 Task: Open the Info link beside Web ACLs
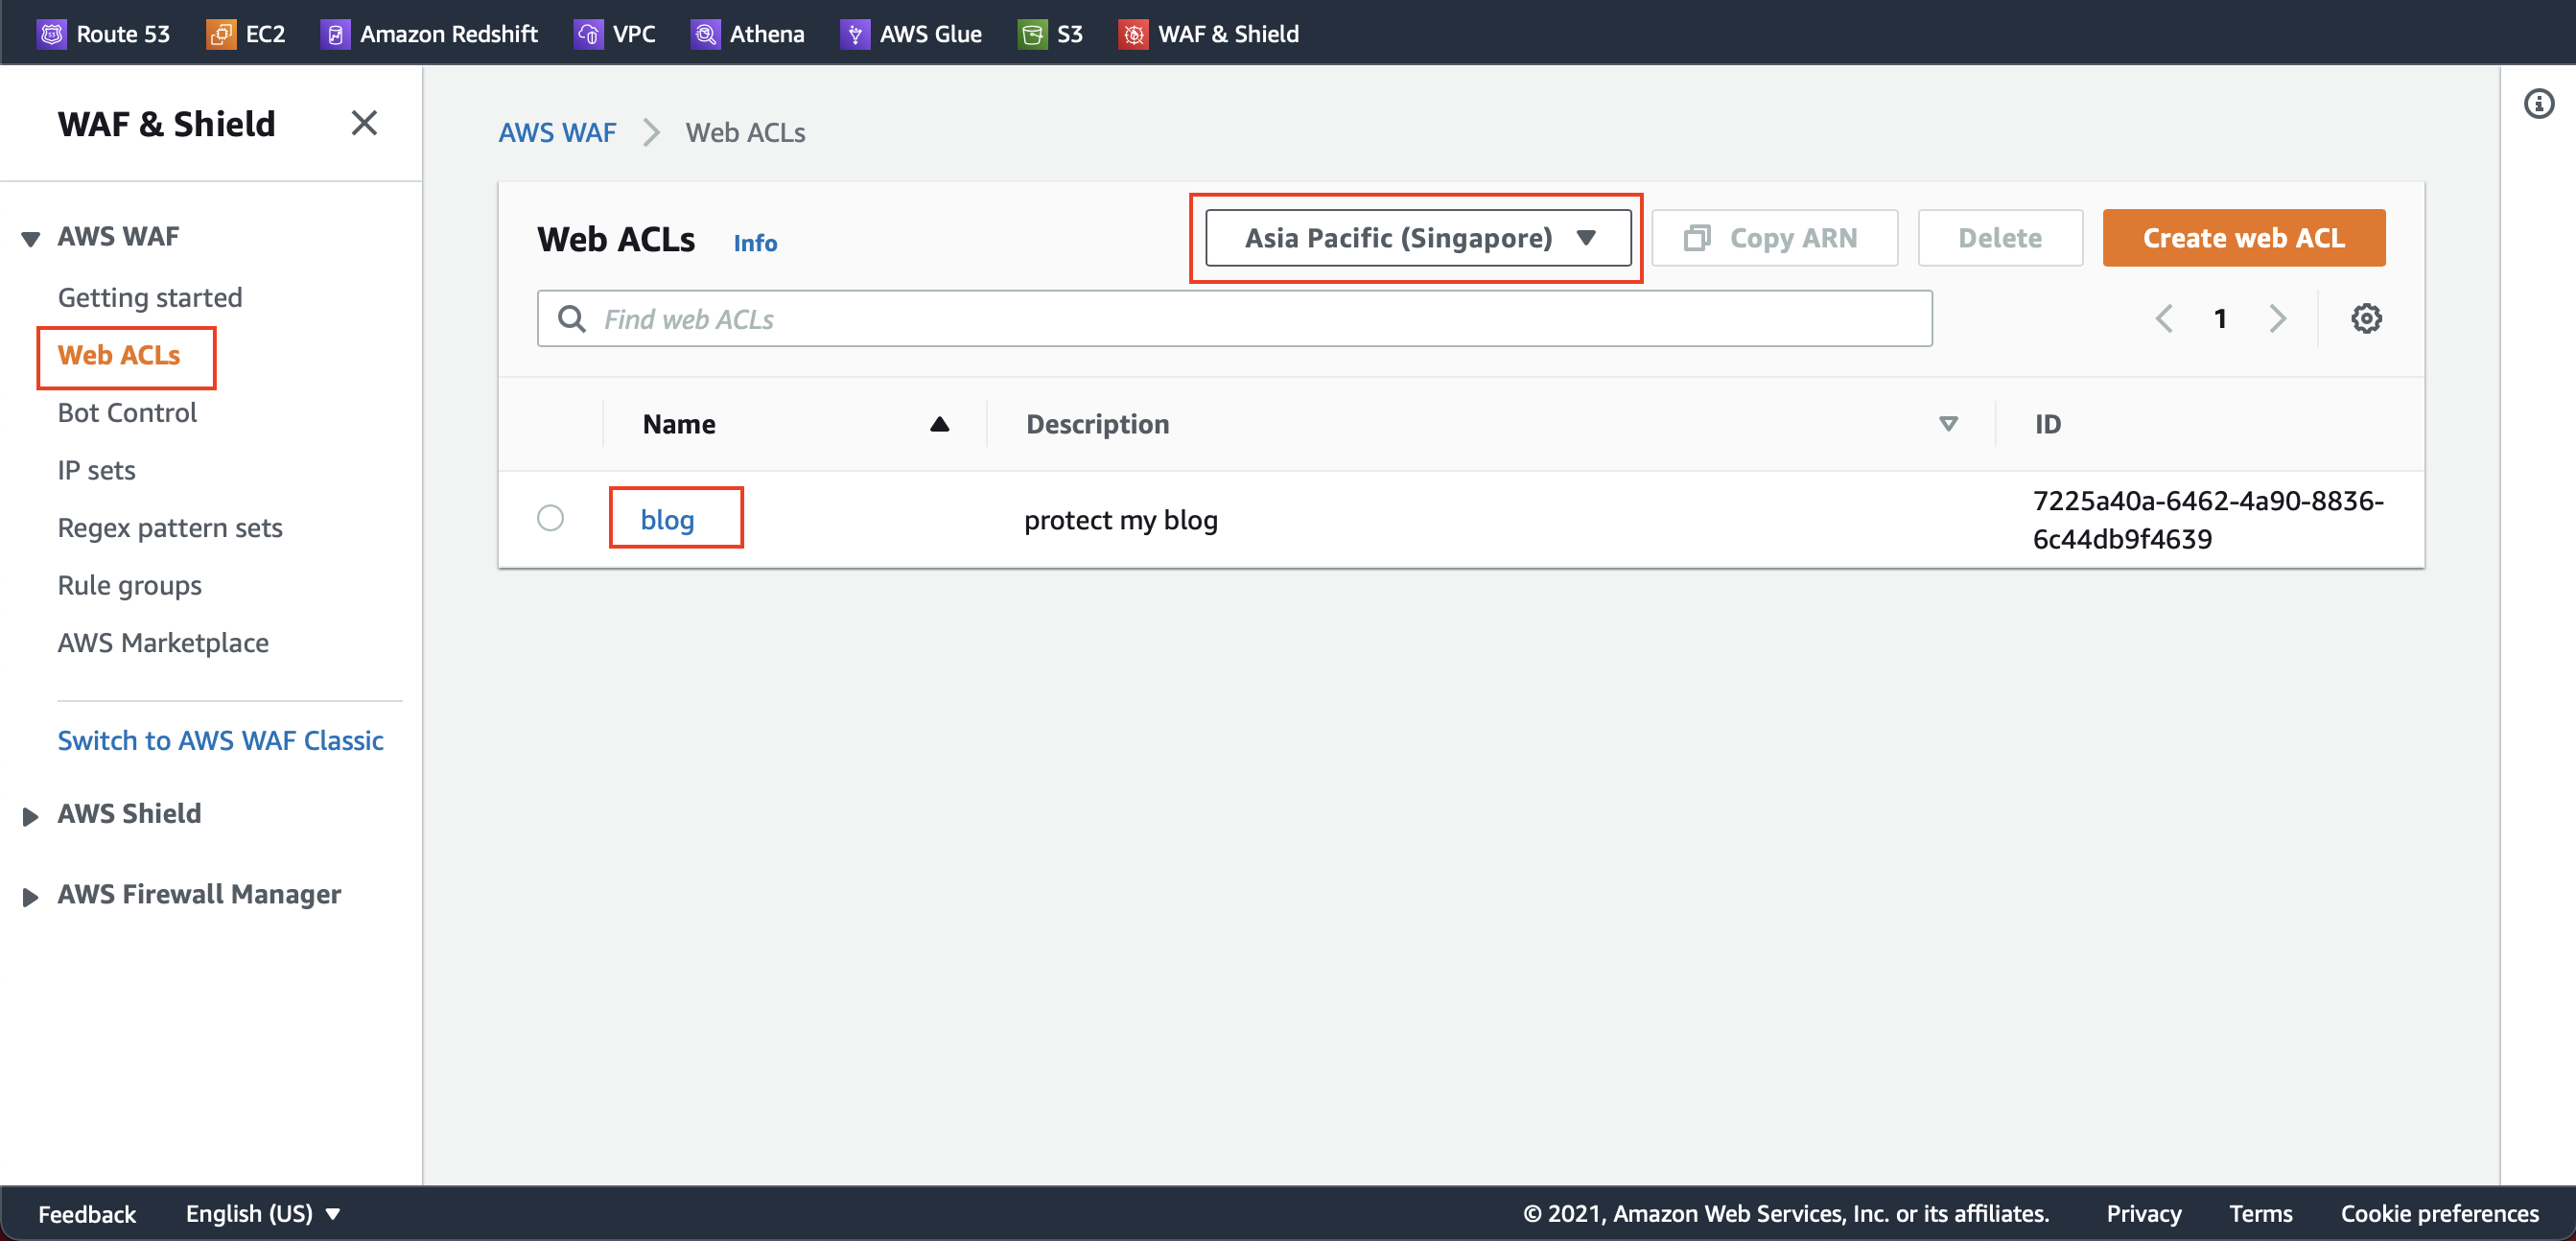pyautogui.click(x=755, y=242)
